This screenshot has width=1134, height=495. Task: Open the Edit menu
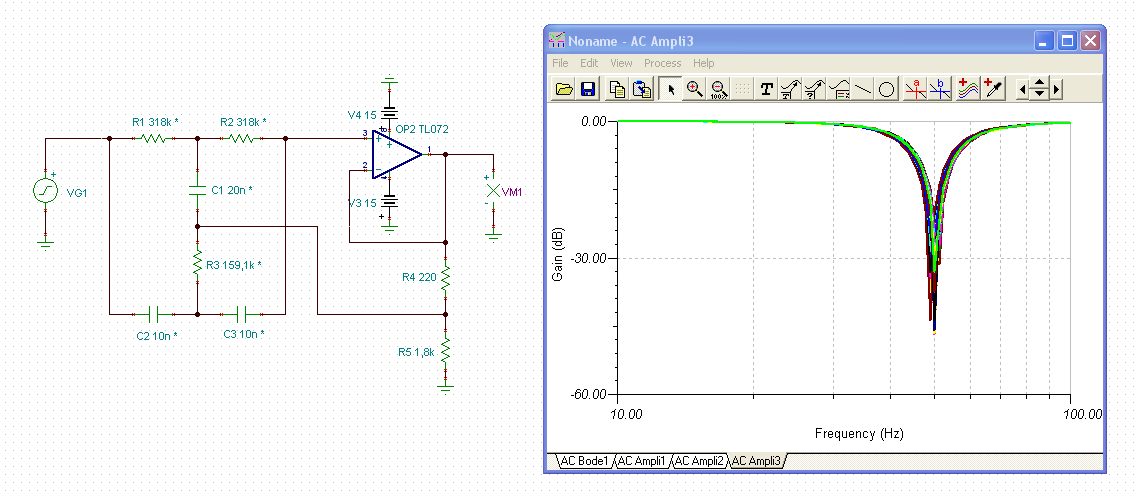589,63
